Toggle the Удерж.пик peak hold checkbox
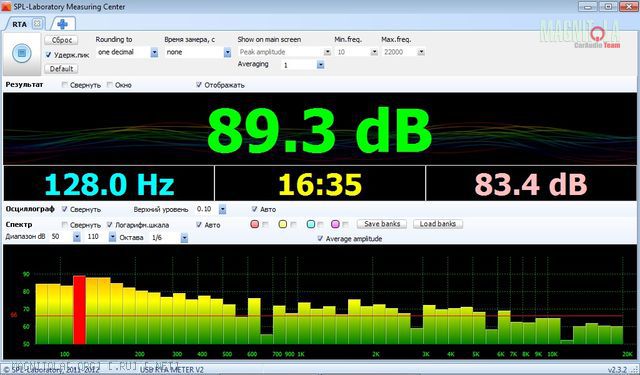640x375 pixels. coord(49,55)
